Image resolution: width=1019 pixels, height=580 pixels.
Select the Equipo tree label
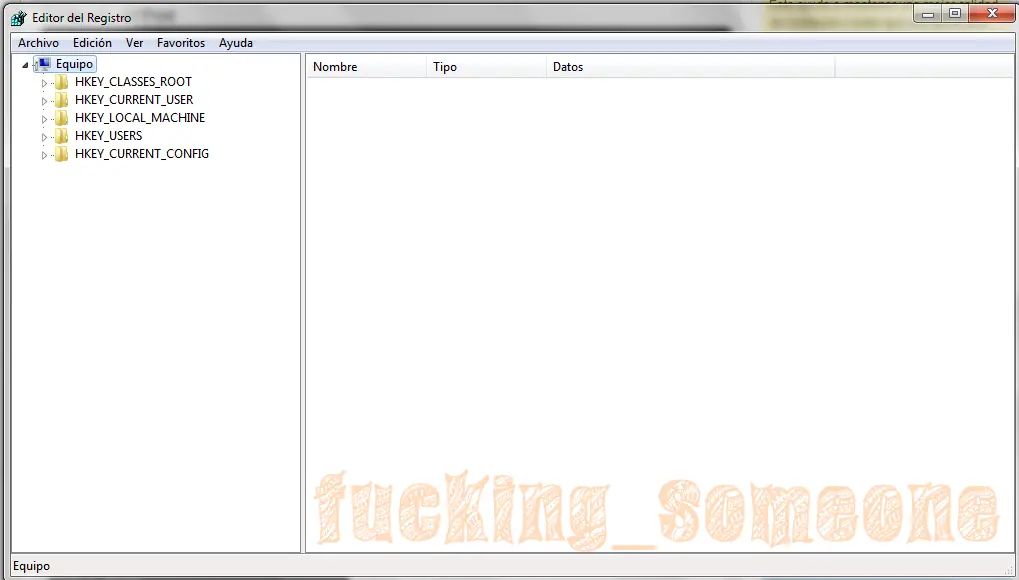tap(74, 64)
